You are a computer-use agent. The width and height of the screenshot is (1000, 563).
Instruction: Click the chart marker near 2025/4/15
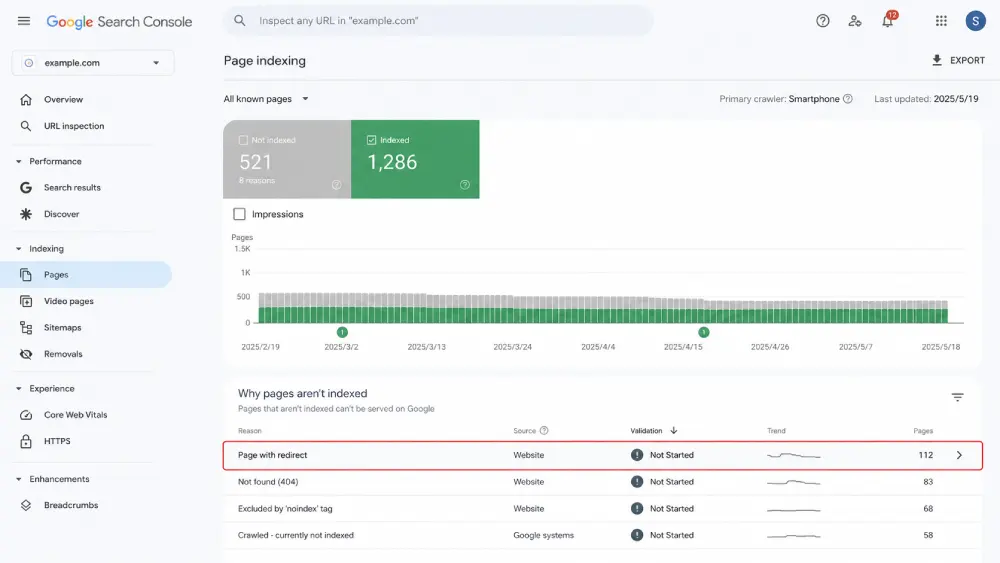(703, 332)
